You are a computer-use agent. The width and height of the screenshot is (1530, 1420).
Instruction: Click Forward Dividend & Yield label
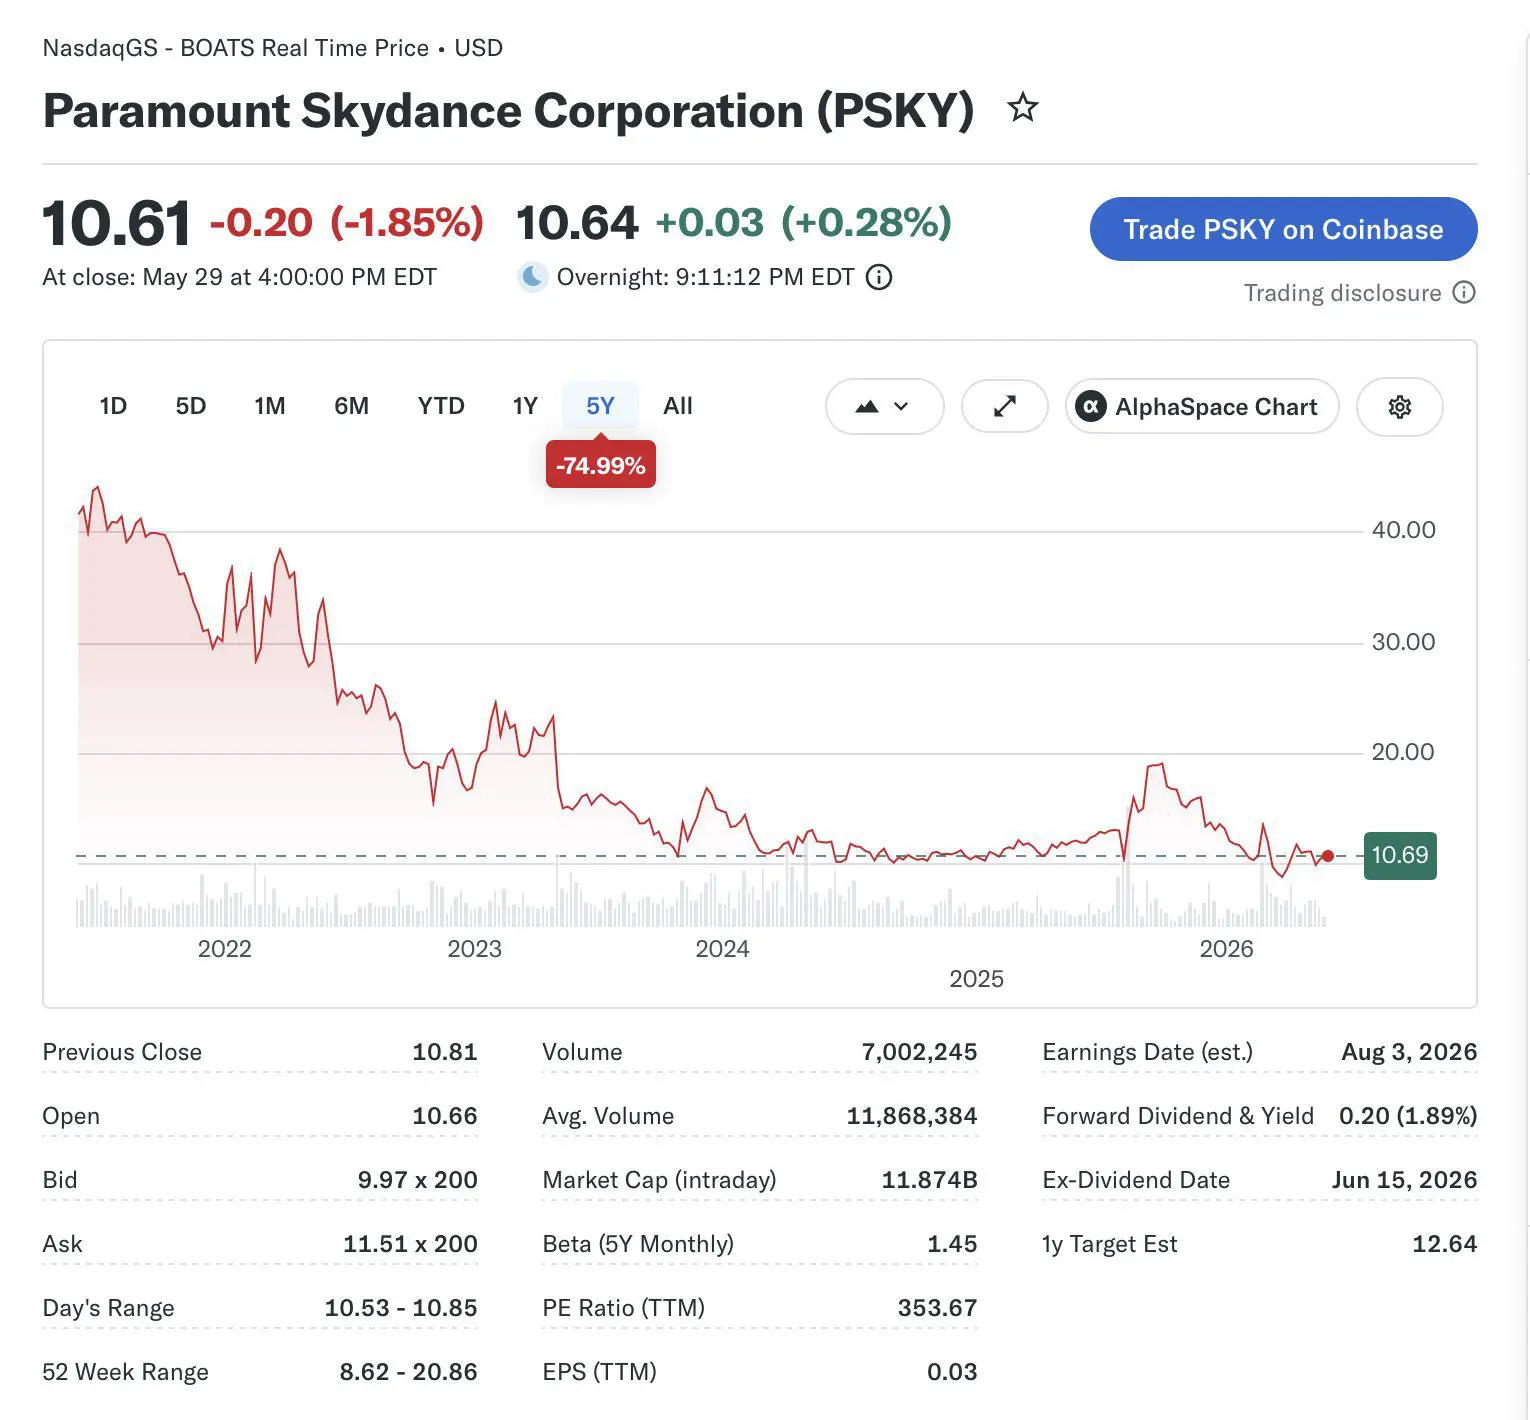1178,1116
